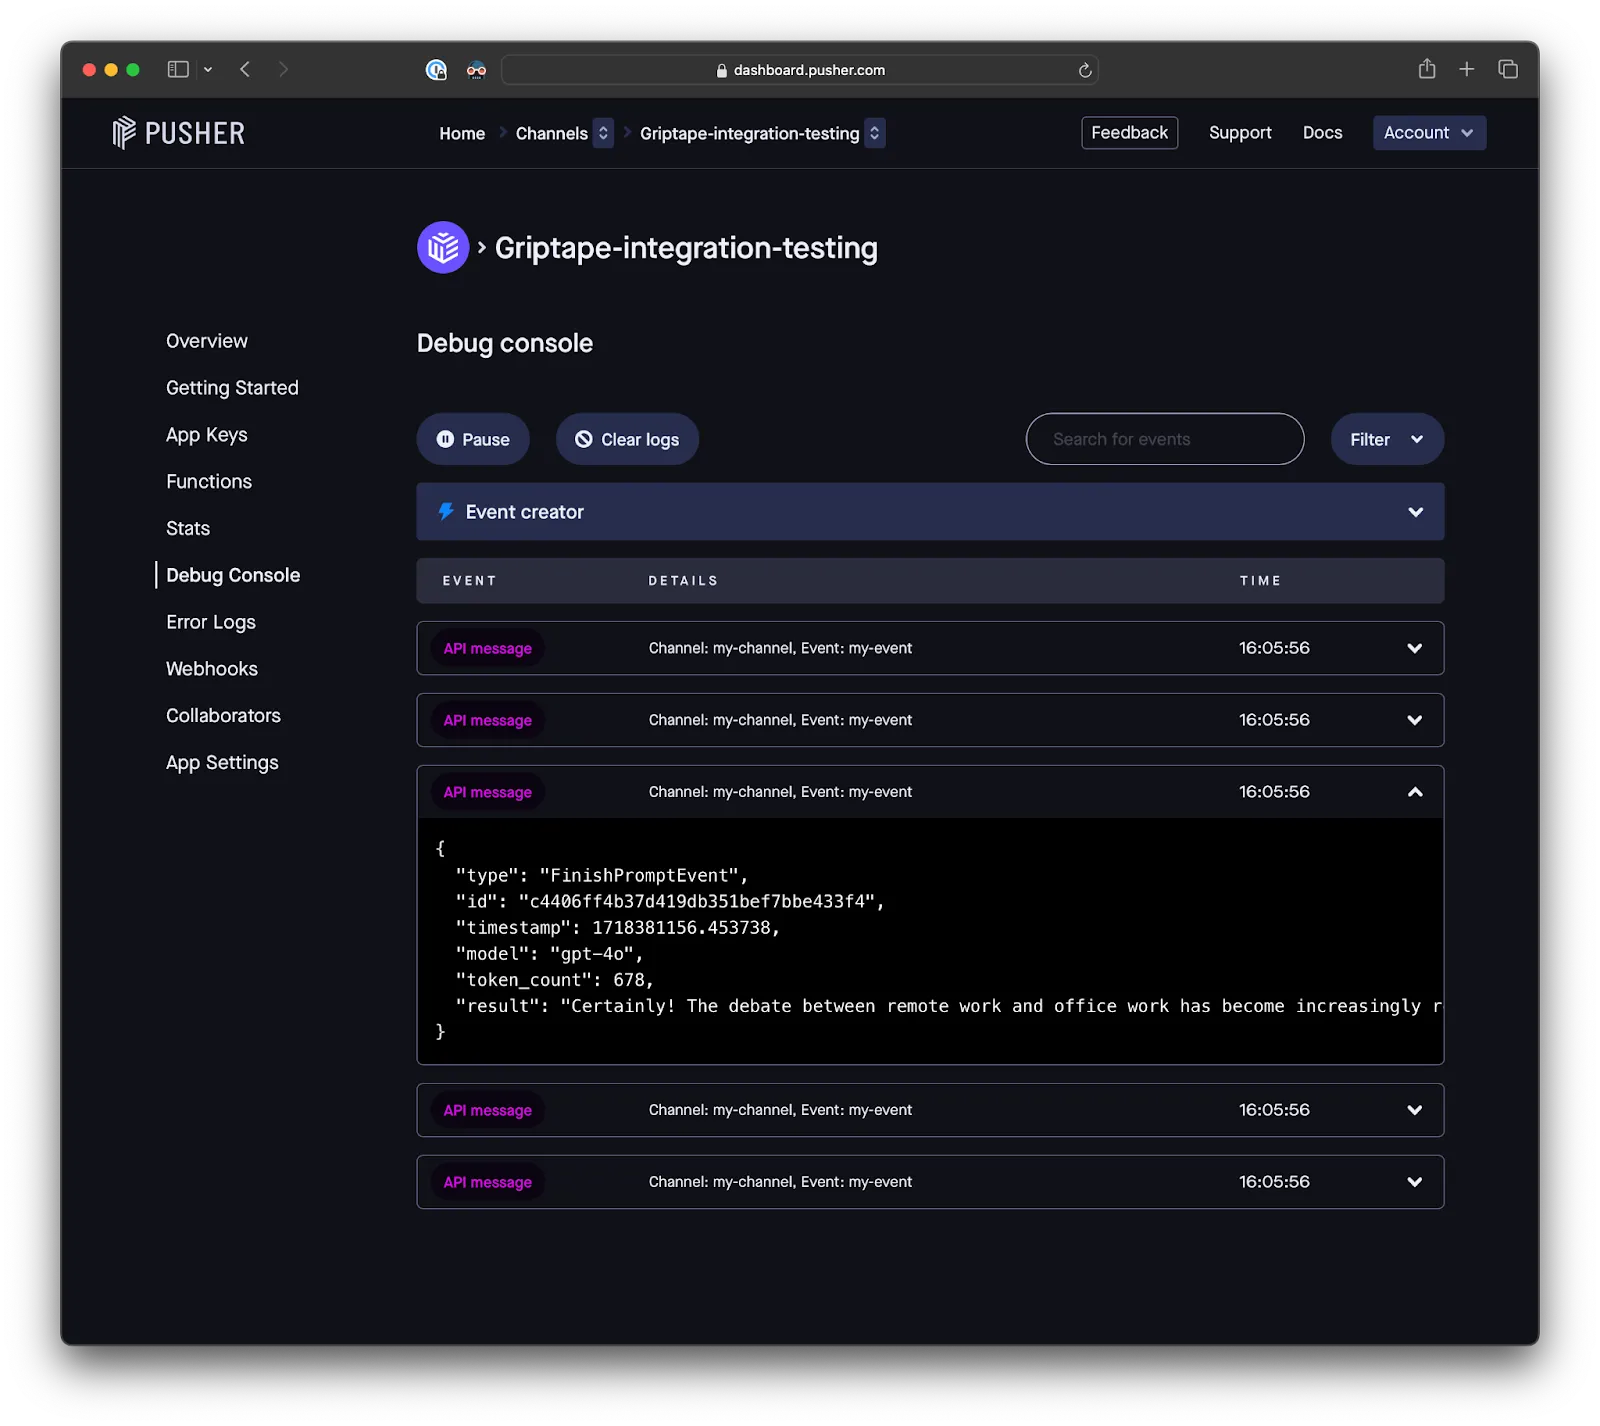This screenshot has width=1600, height=1426.
Task: Expand the fourth API message row
Action: click(x=930, y=1110)
